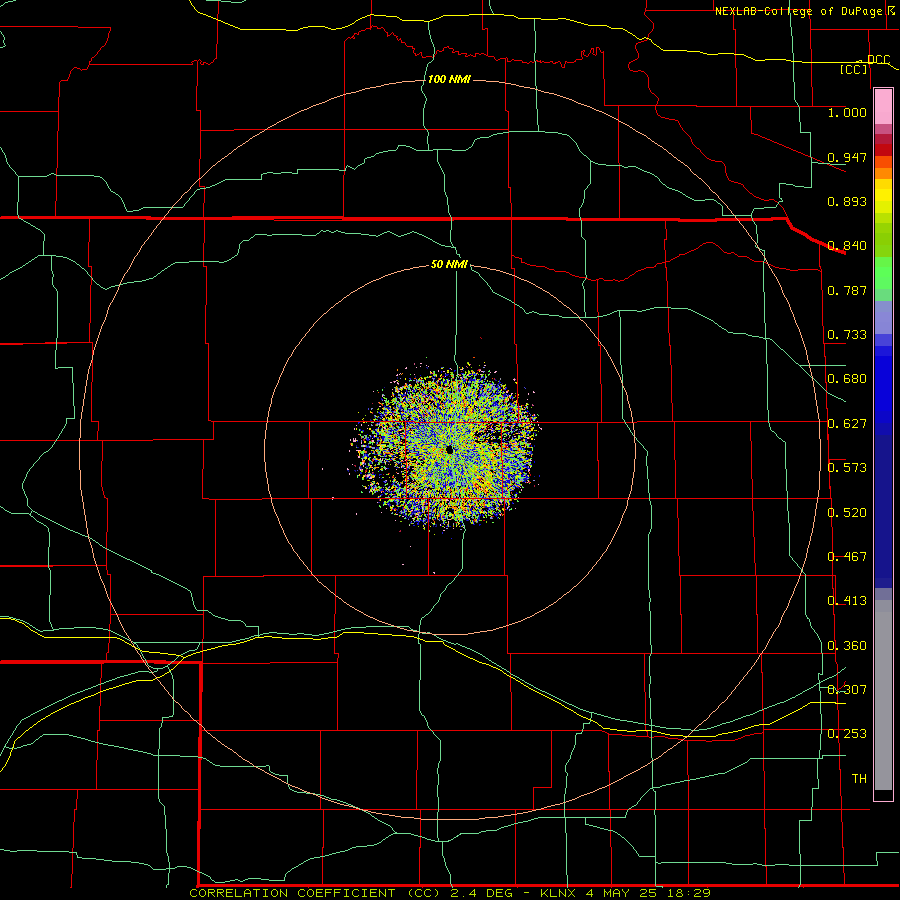Pick the pink color band near 1.000
This screenshot has width=900, height=900.
[x=883, y=107]
